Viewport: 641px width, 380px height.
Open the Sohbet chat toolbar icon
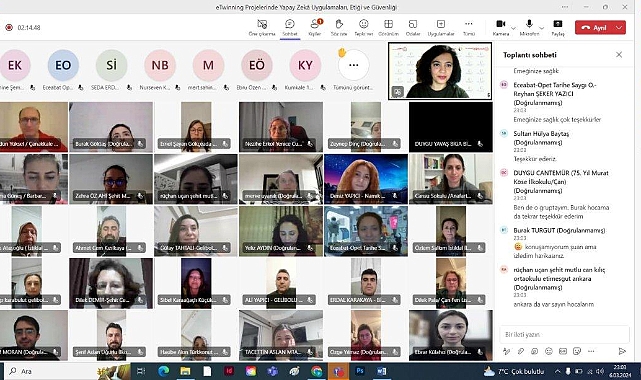290,27
